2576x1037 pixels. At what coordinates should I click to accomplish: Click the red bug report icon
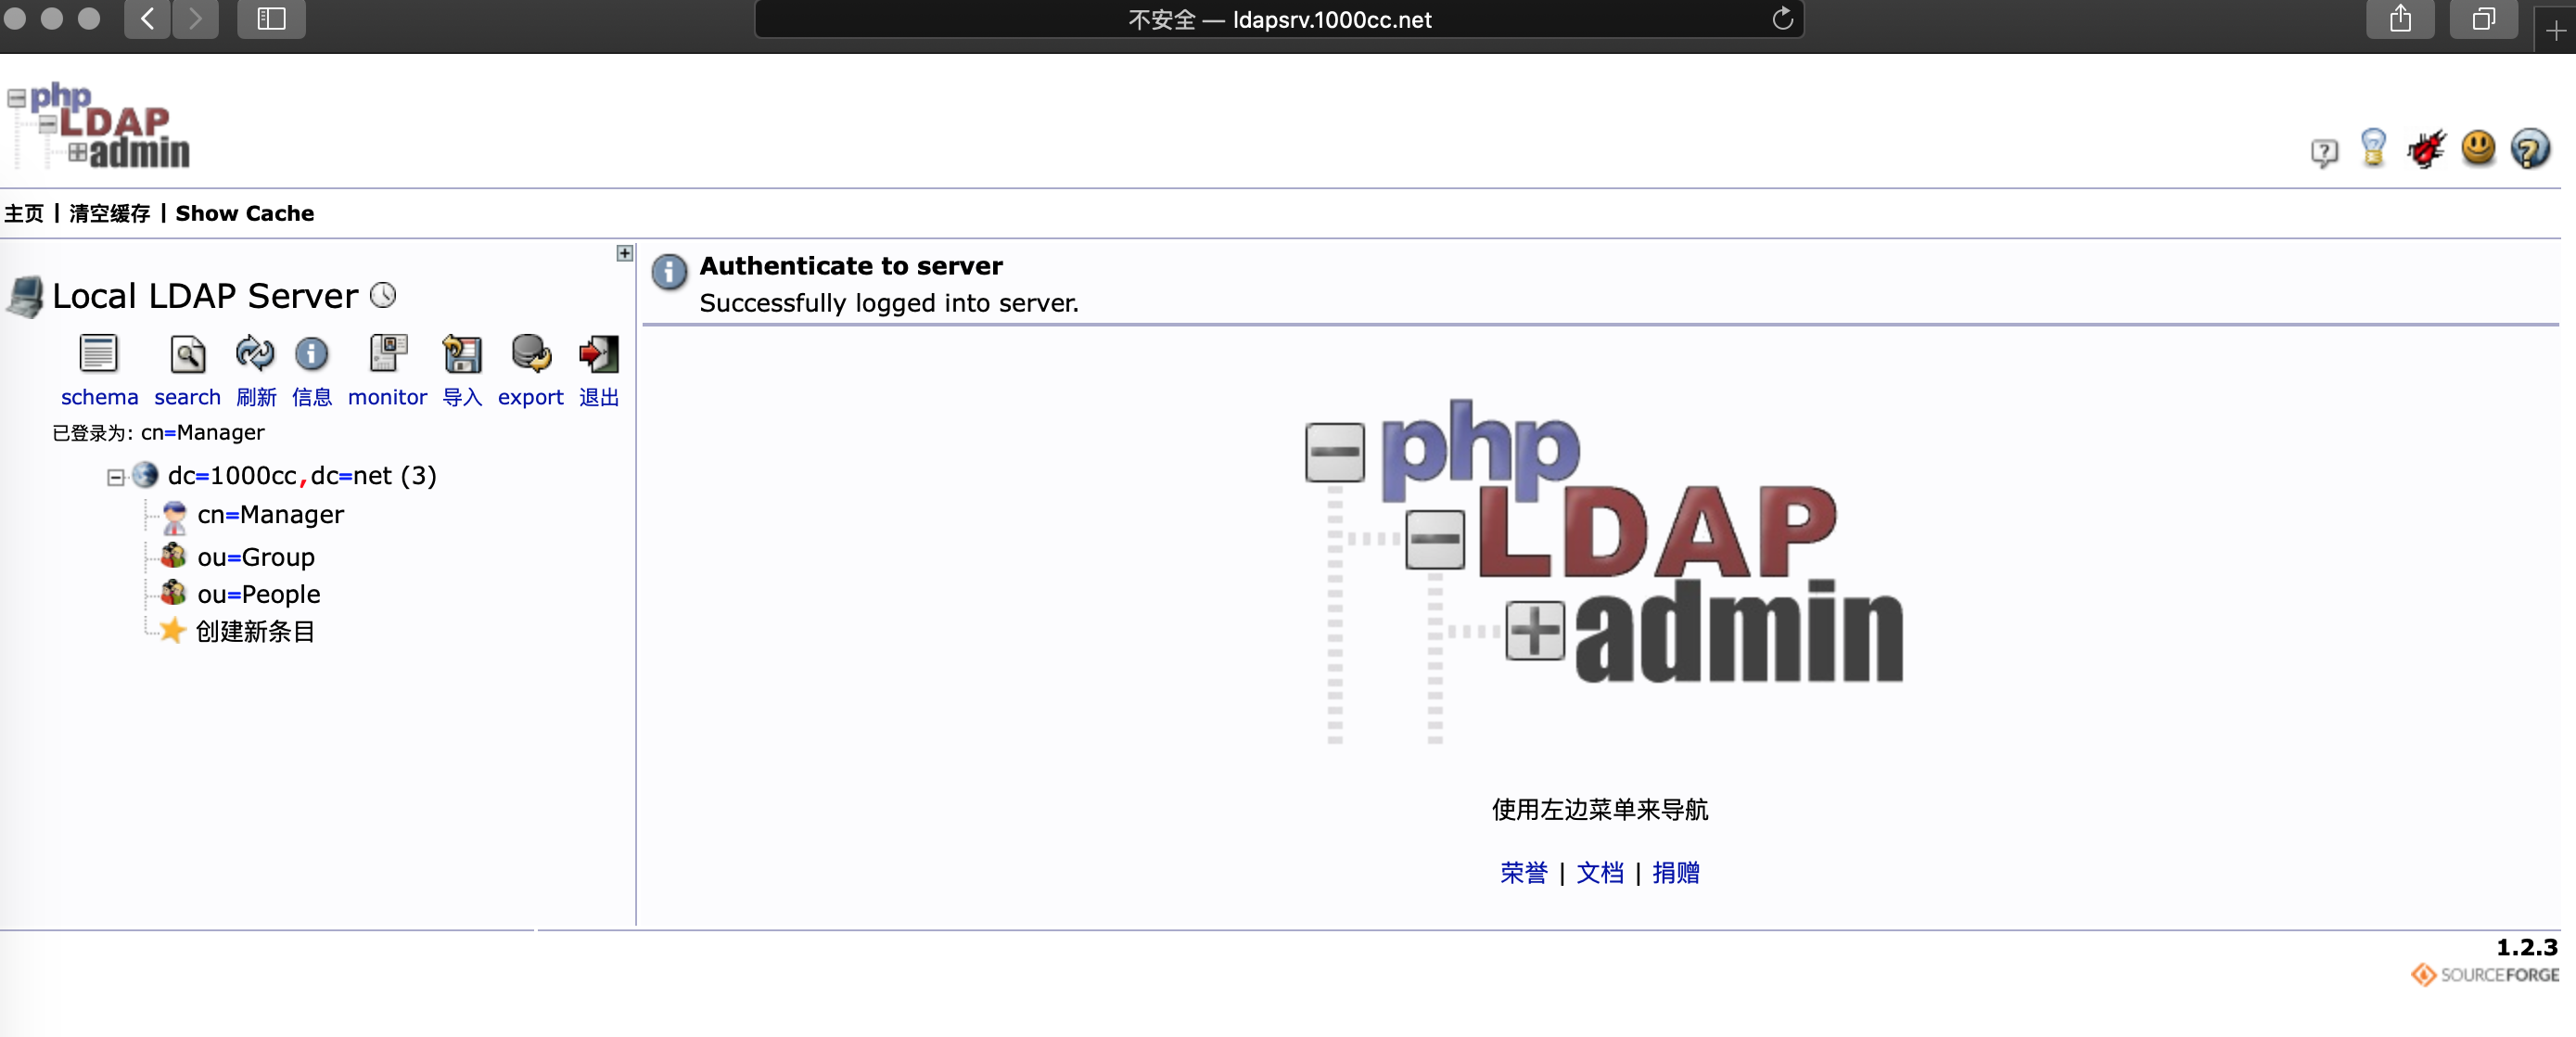tap(2426, 149)
